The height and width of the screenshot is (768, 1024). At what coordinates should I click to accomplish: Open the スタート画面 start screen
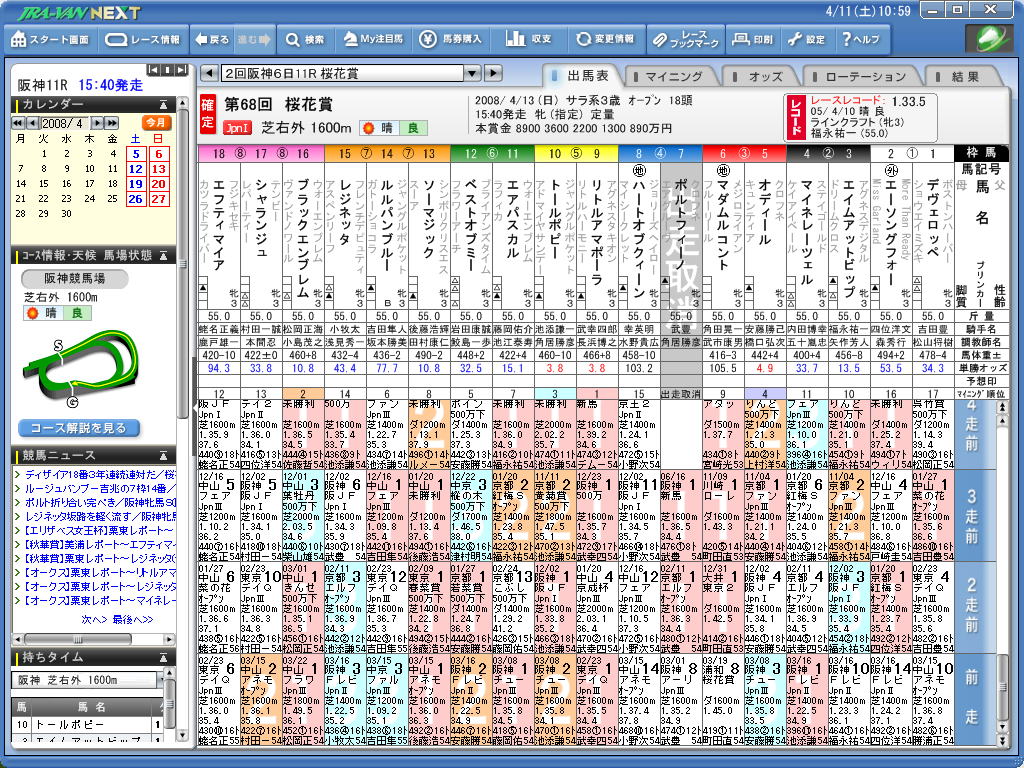point(51,40)
